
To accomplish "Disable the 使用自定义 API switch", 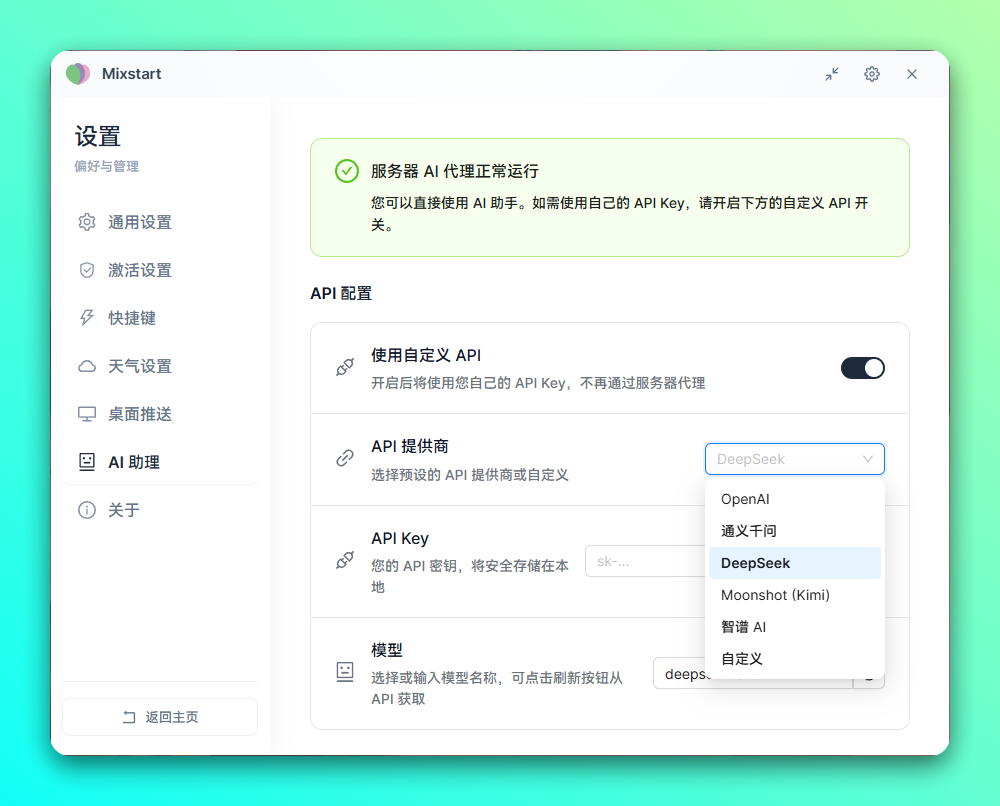I will (x=862, y=368).
